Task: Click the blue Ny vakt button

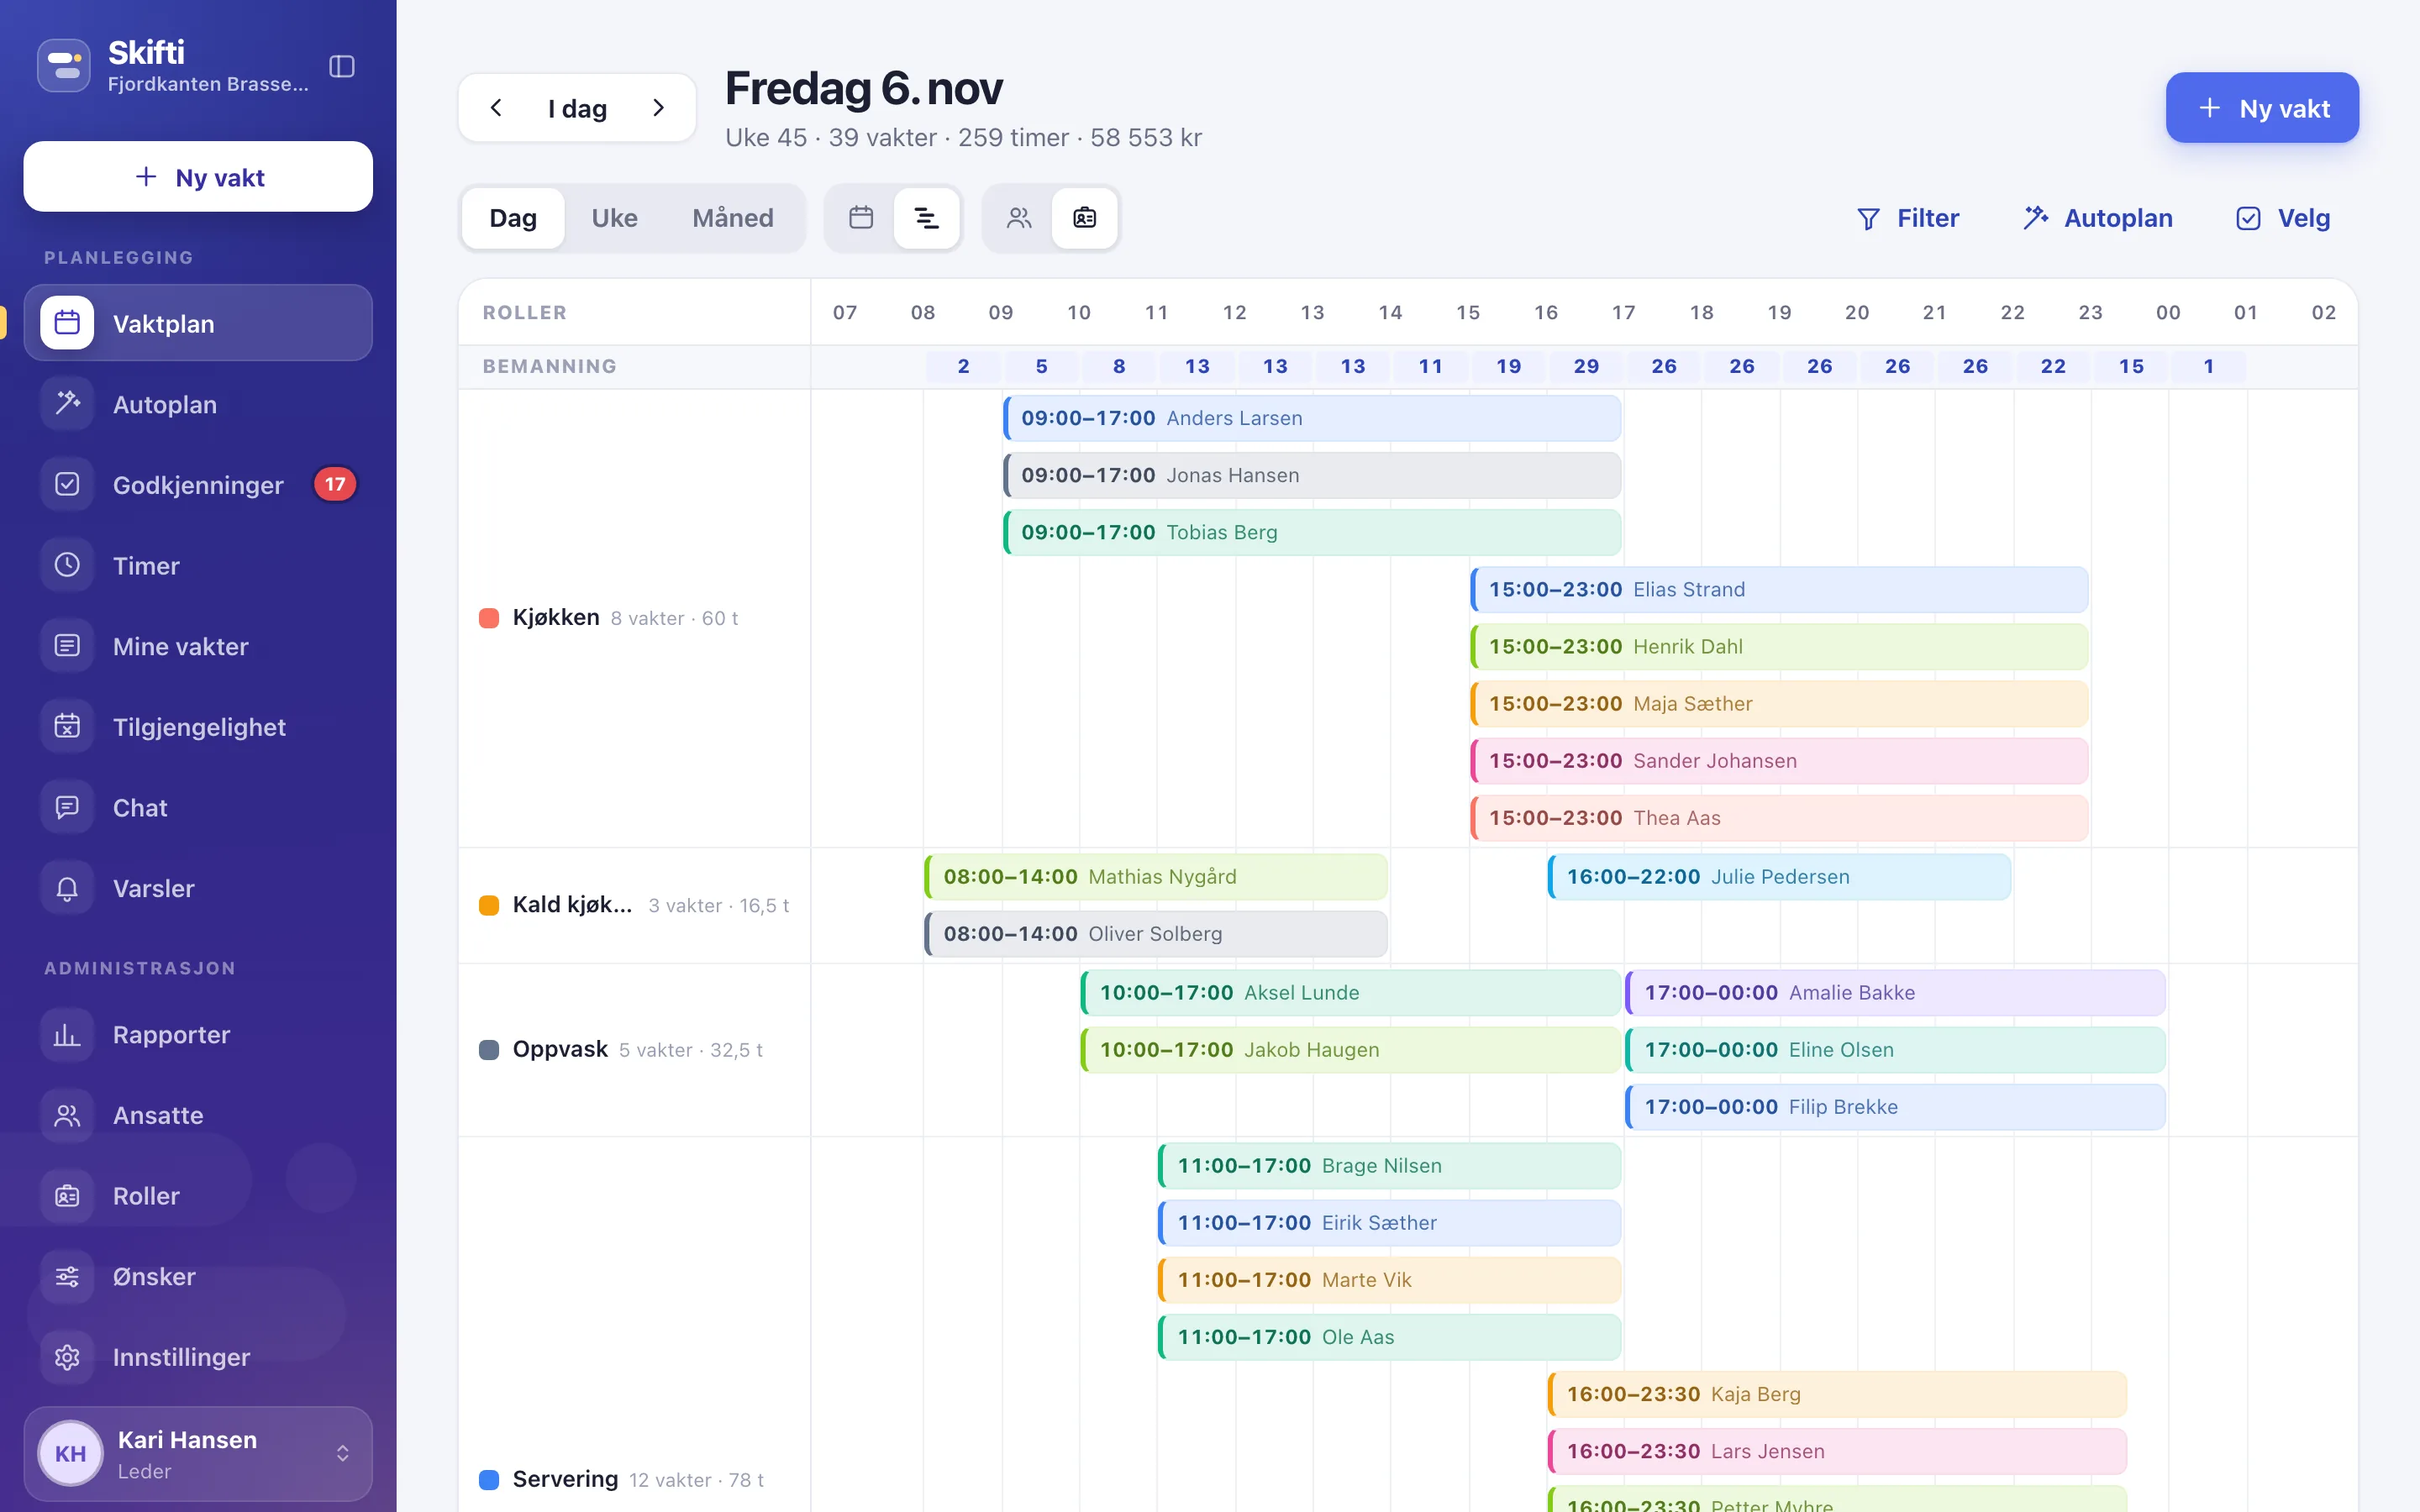Action: [x=2262, y=108]
